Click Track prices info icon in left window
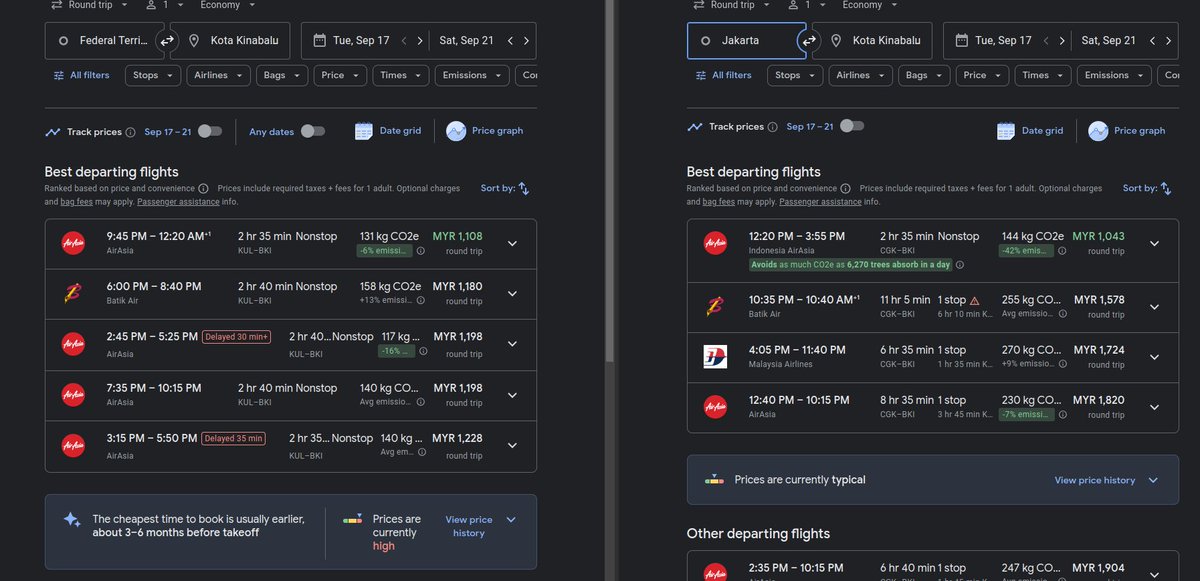Image resolution: width=1200 pixels, height=581 pixels. point(130,132)
